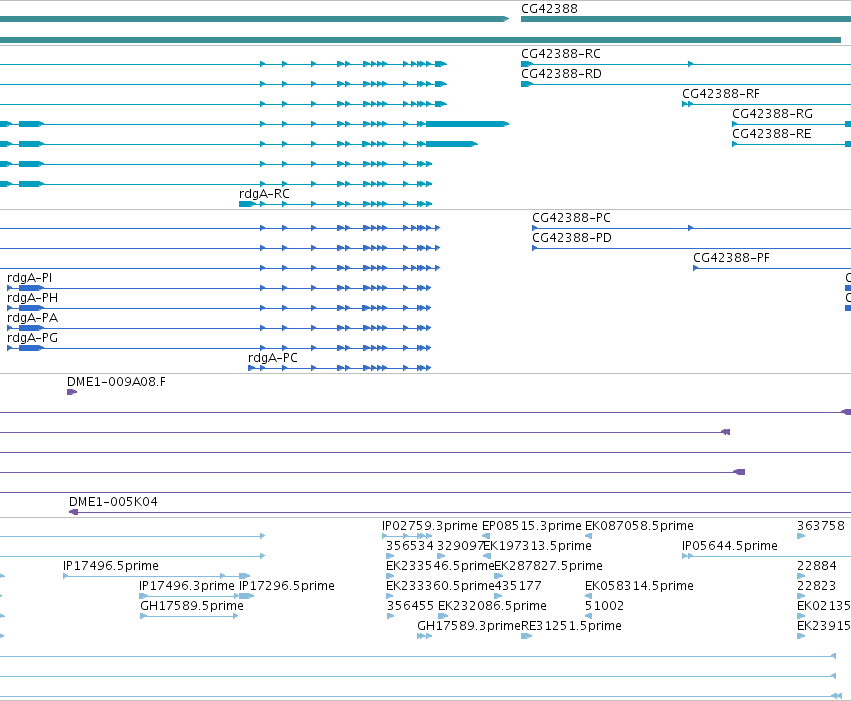Select feature 363758

(821, 526)
